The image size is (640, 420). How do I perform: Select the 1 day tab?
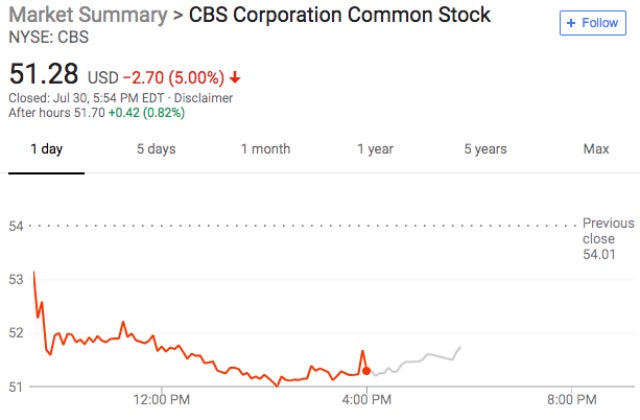pyautogui.click(x=47, y=149)
